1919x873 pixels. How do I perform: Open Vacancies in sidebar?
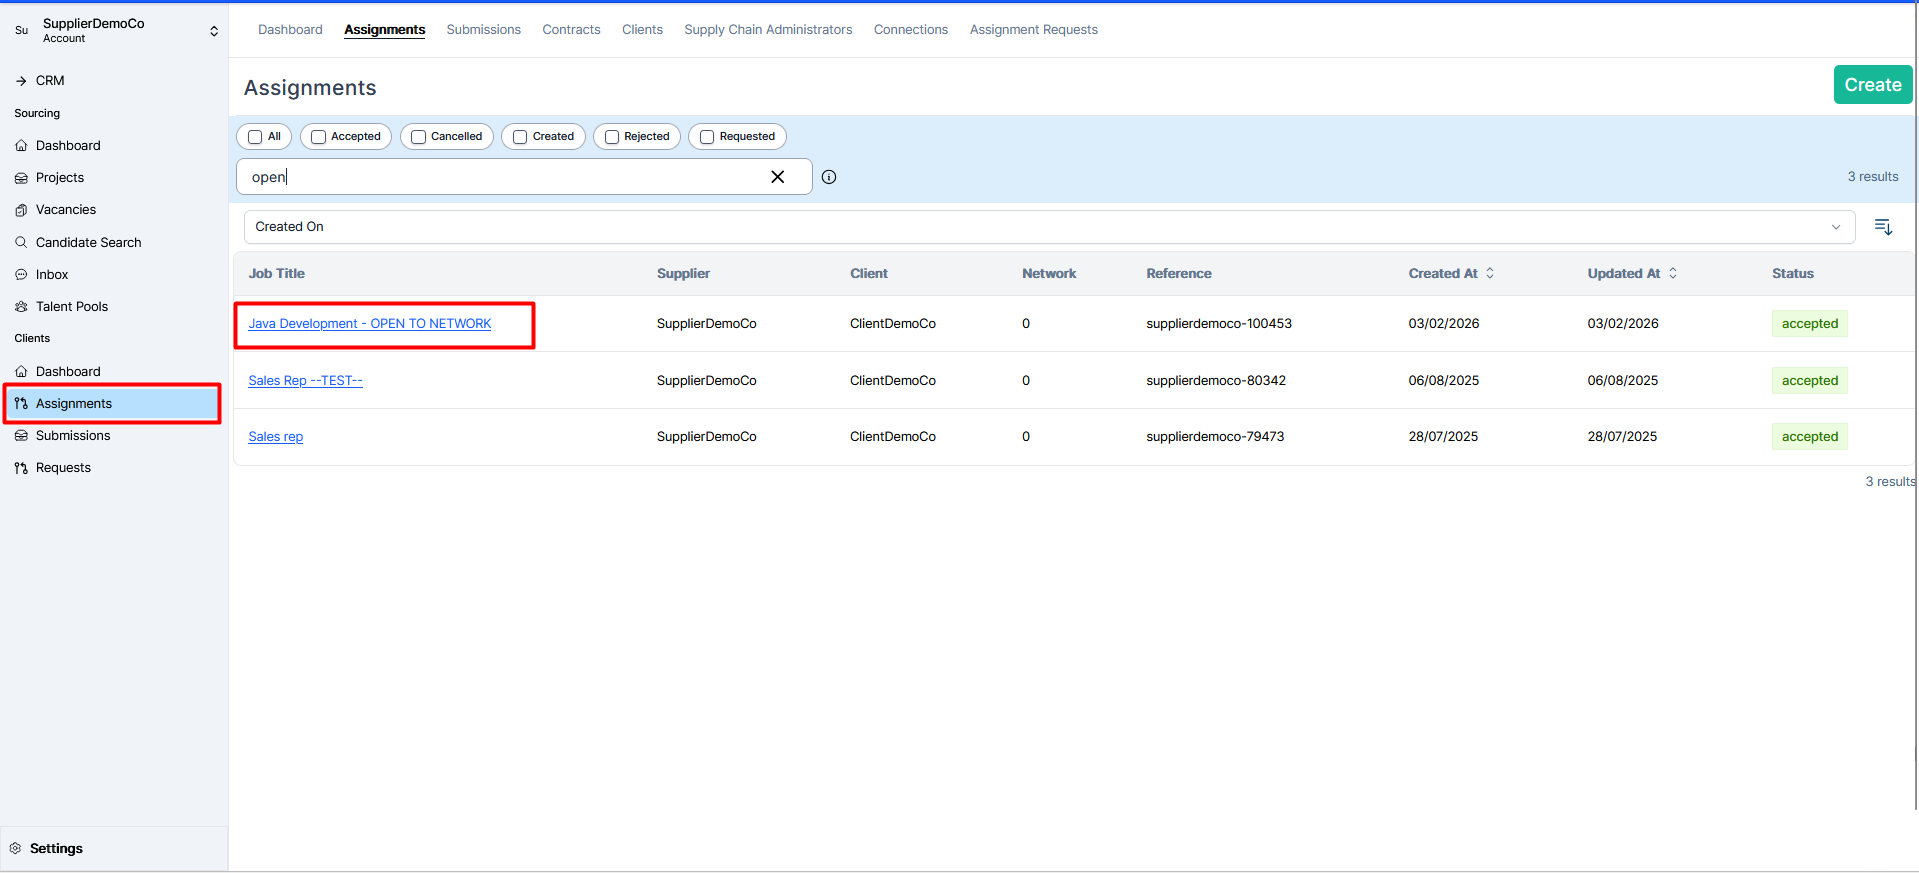[x=66, y=210]
